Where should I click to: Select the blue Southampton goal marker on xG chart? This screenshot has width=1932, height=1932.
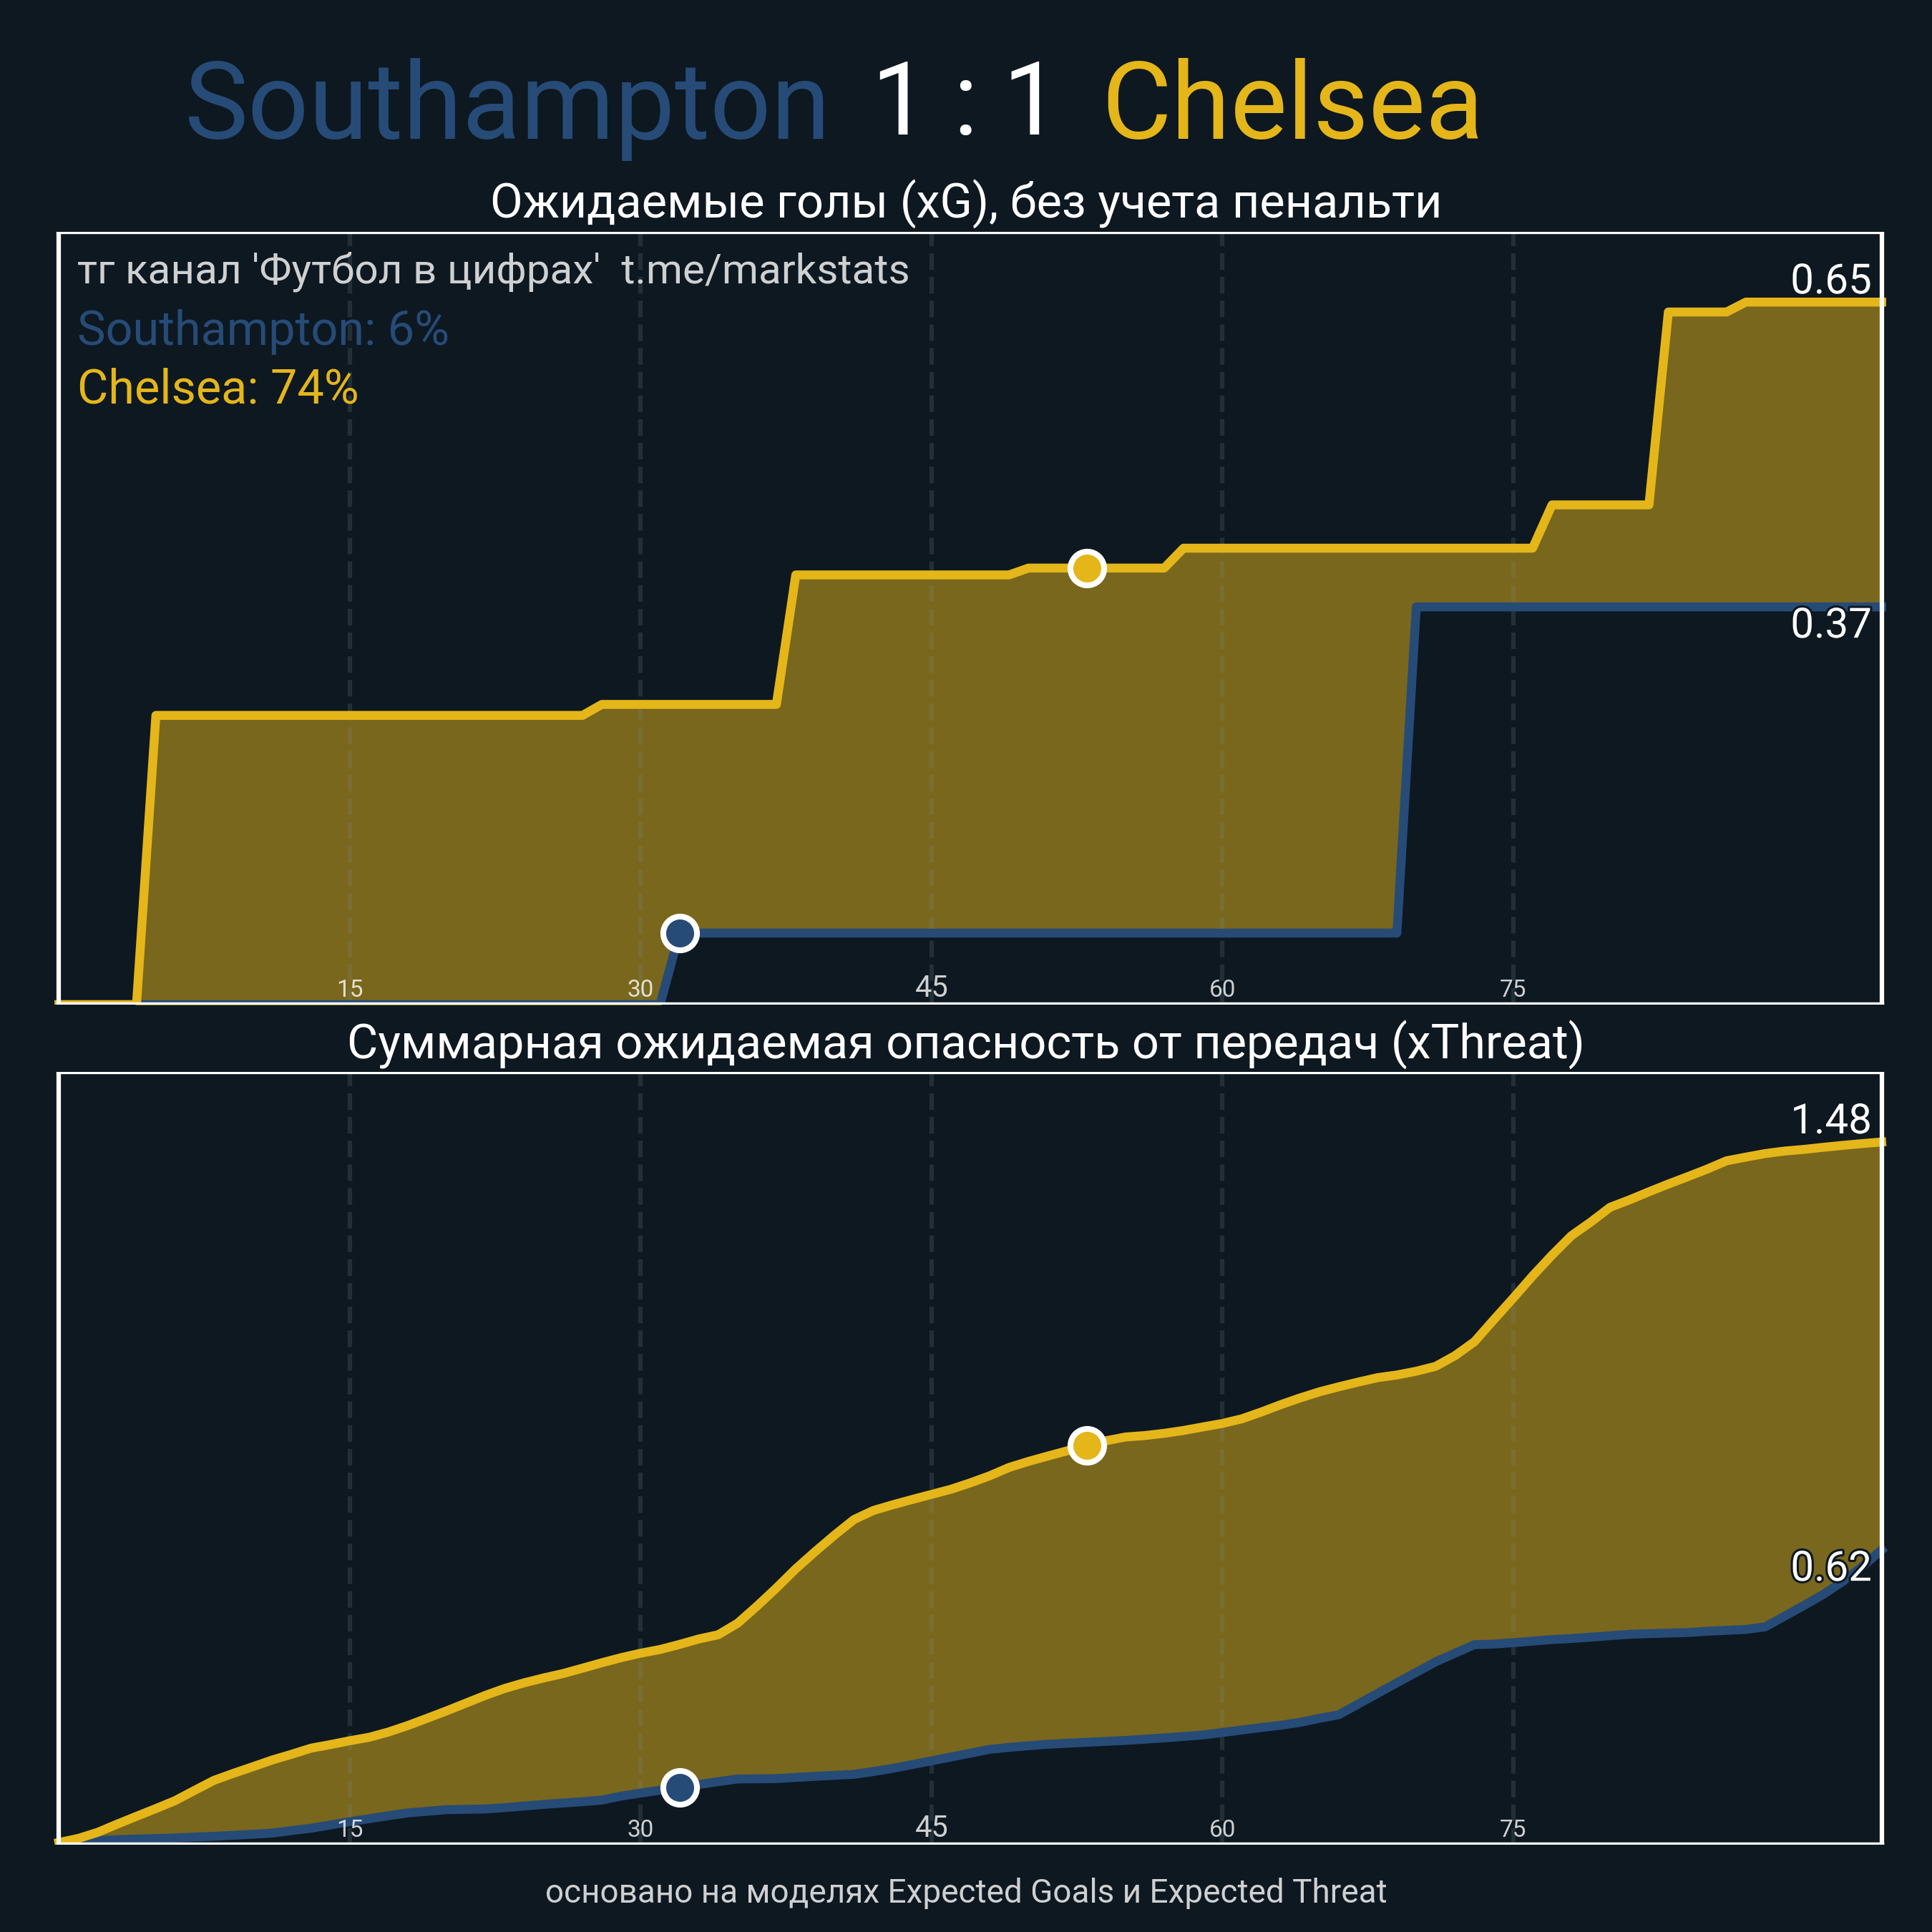(x=680, y=933)
